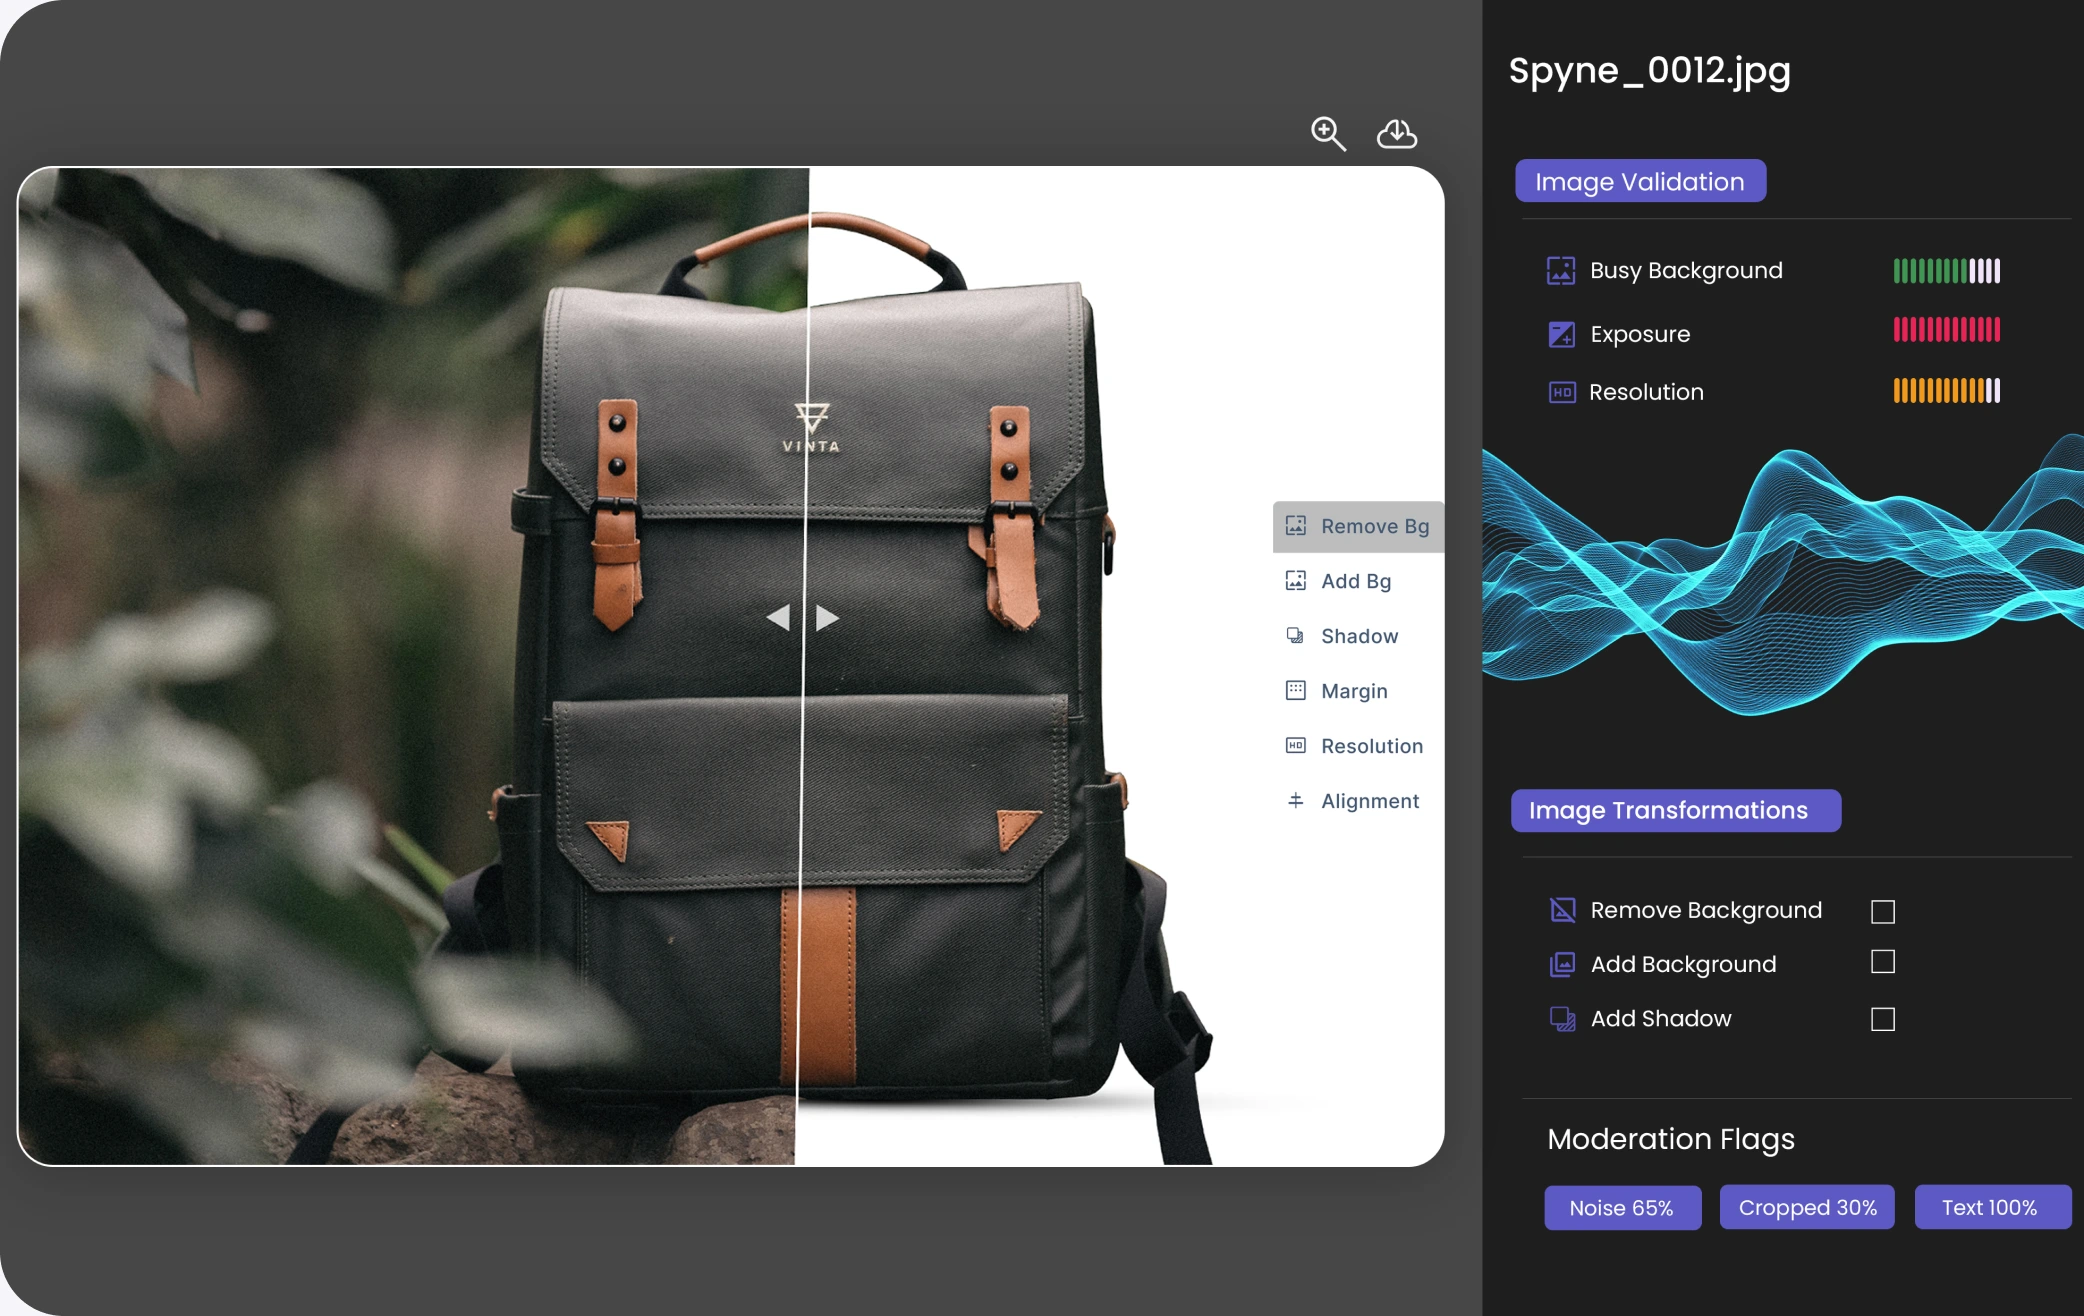
Task: Click the right arrow of comparison slider
Action: coord(827,618)
